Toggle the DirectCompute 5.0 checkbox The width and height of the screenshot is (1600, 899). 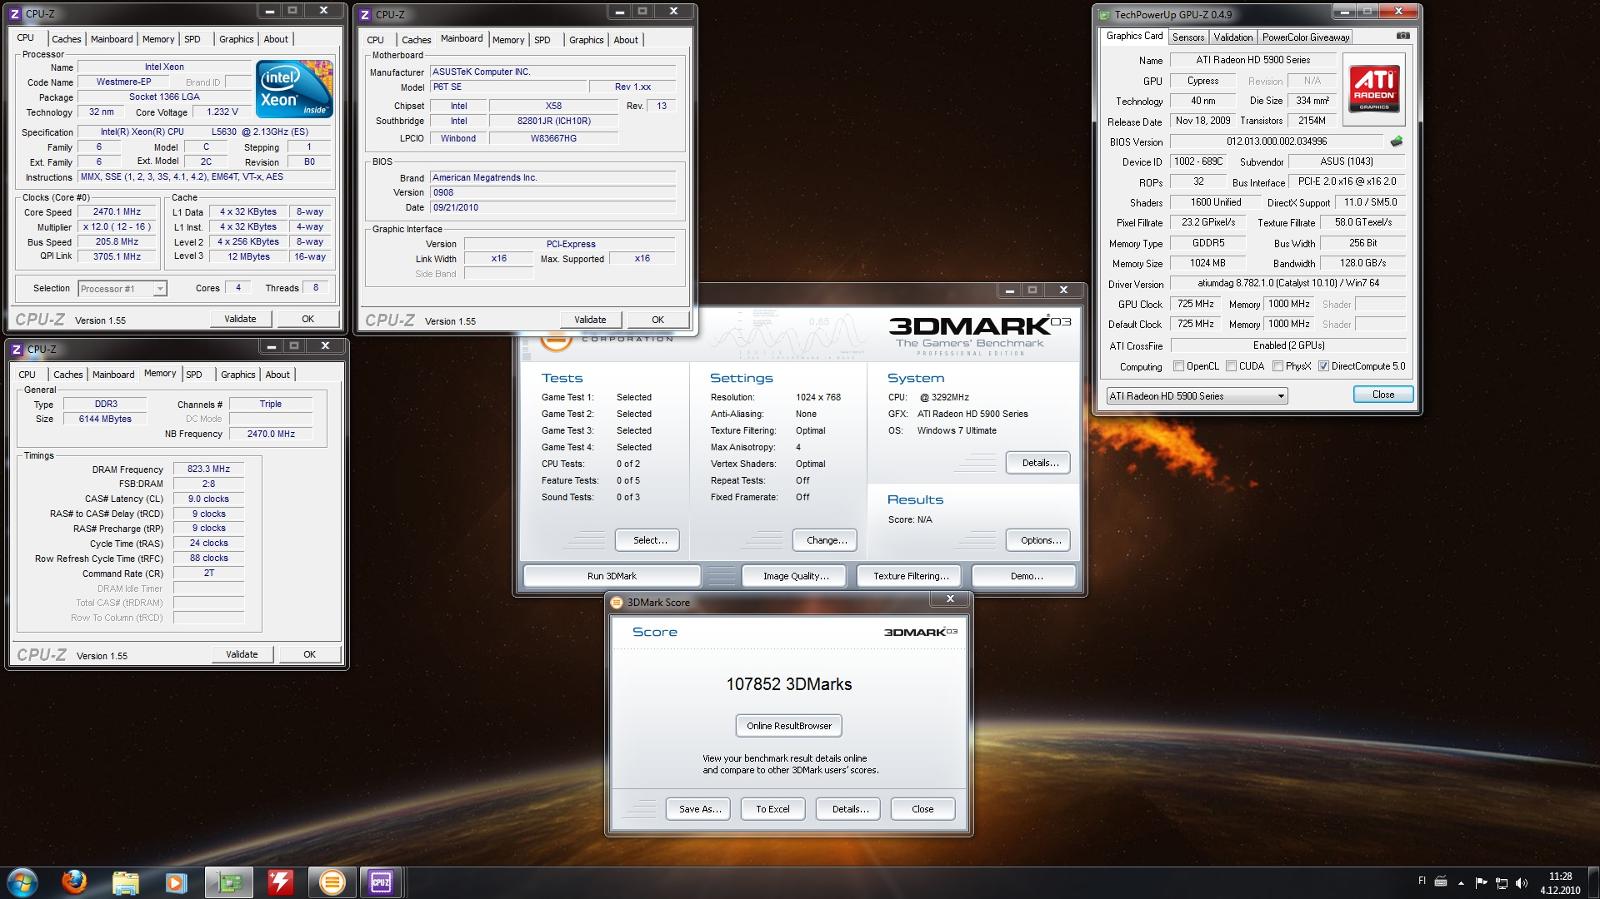coord(1324,366)
